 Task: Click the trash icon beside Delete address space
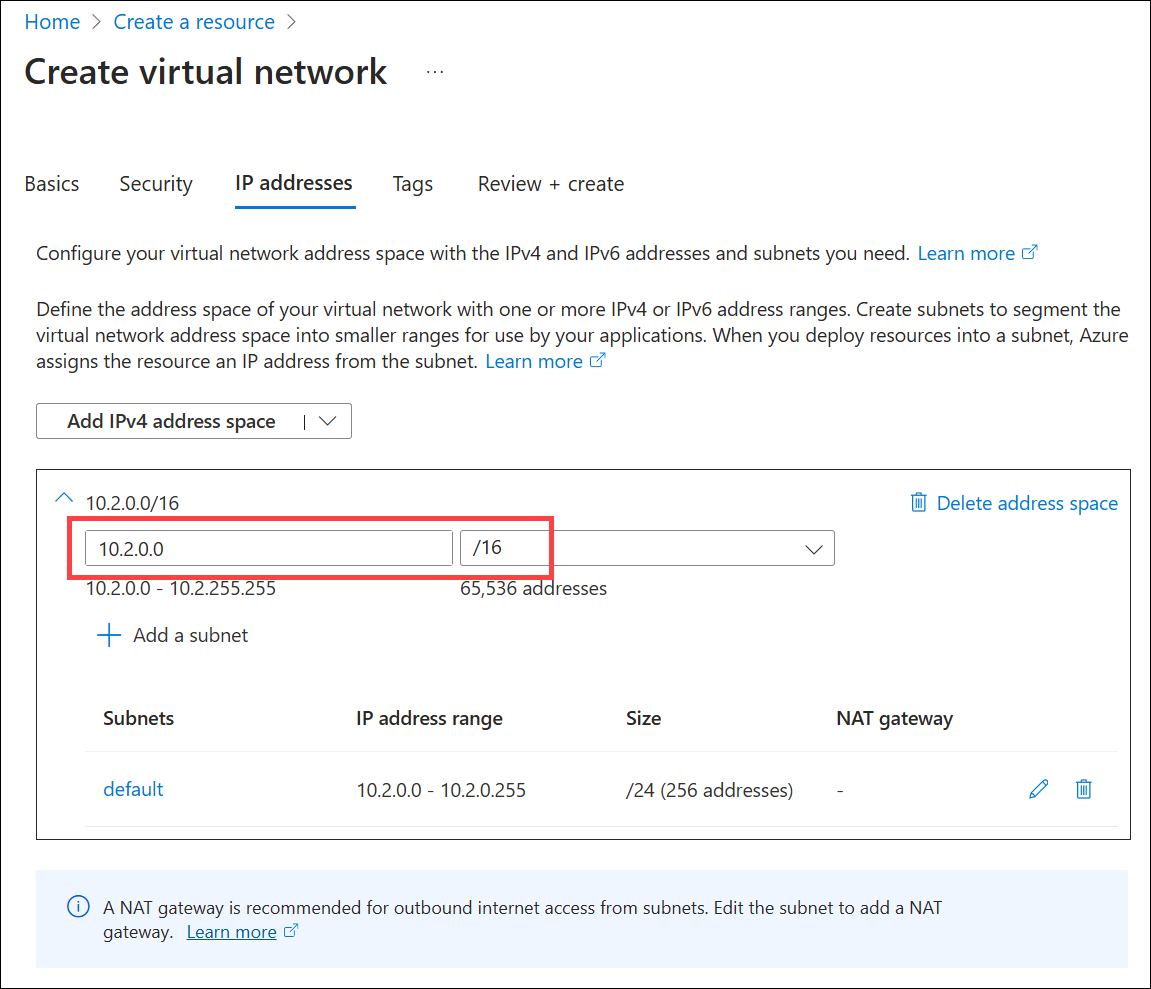[918, 503]
